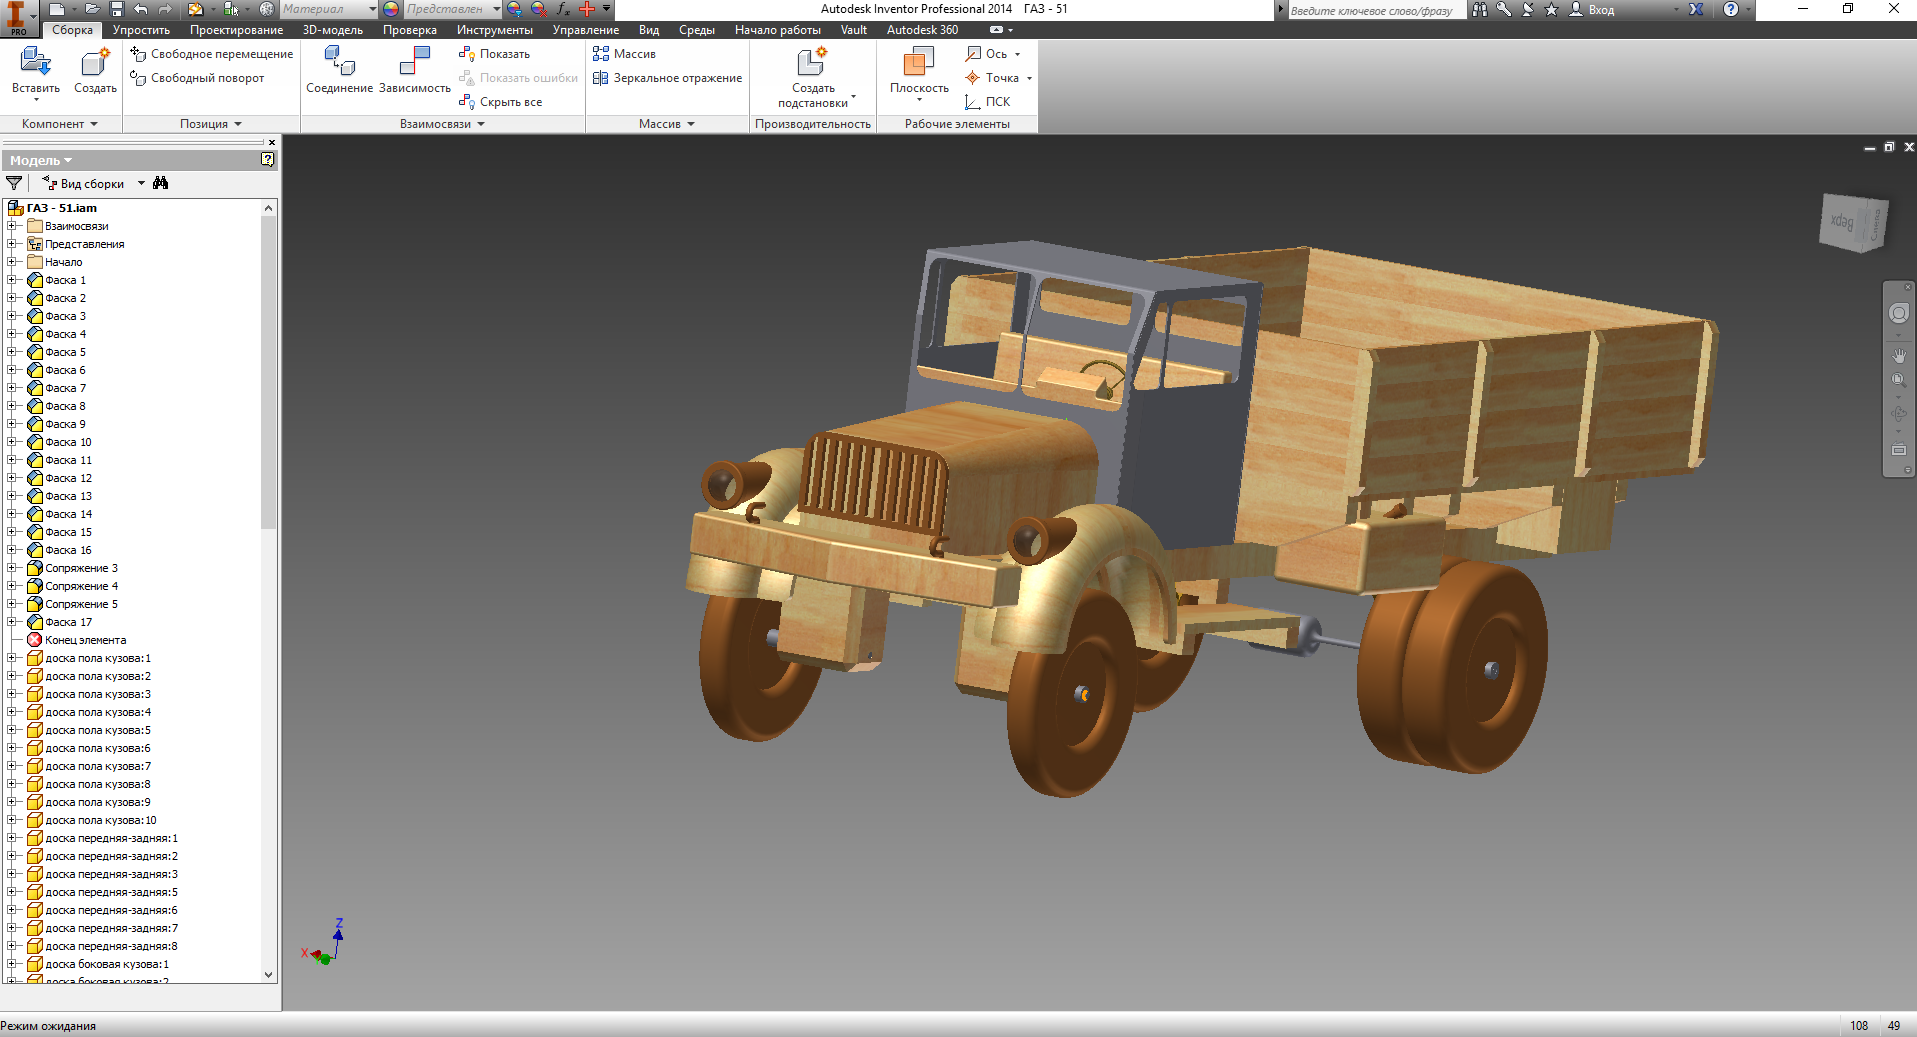1917x1037 pixels.
Task: Activate Свободное перемещение tool
Action: click(x=211, y=54)
